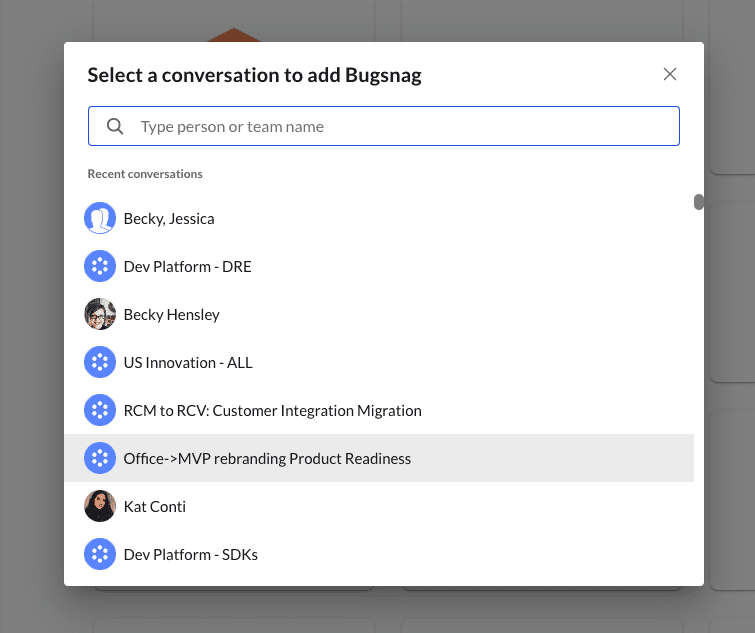
Task: Pick the US Innovation - ALL conversation
Action: pyautogui.click(x=188, y=362)
